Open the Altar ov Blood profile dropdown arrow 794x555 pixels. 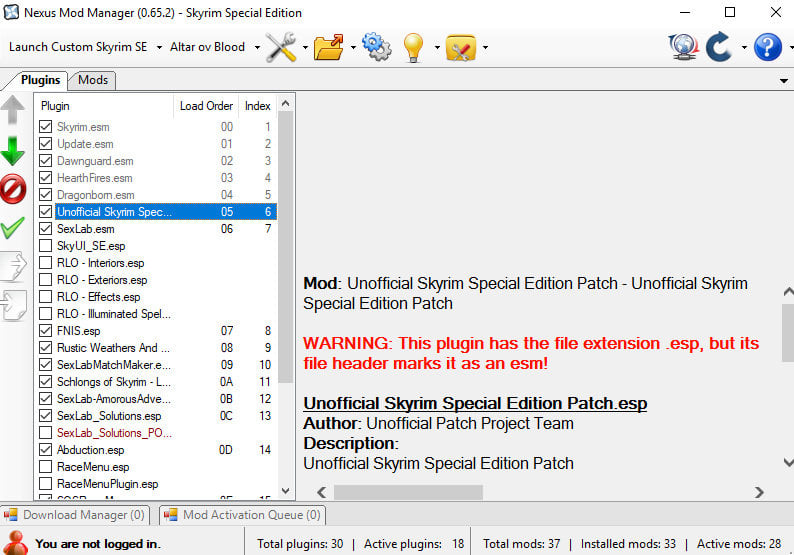point(257,48)
